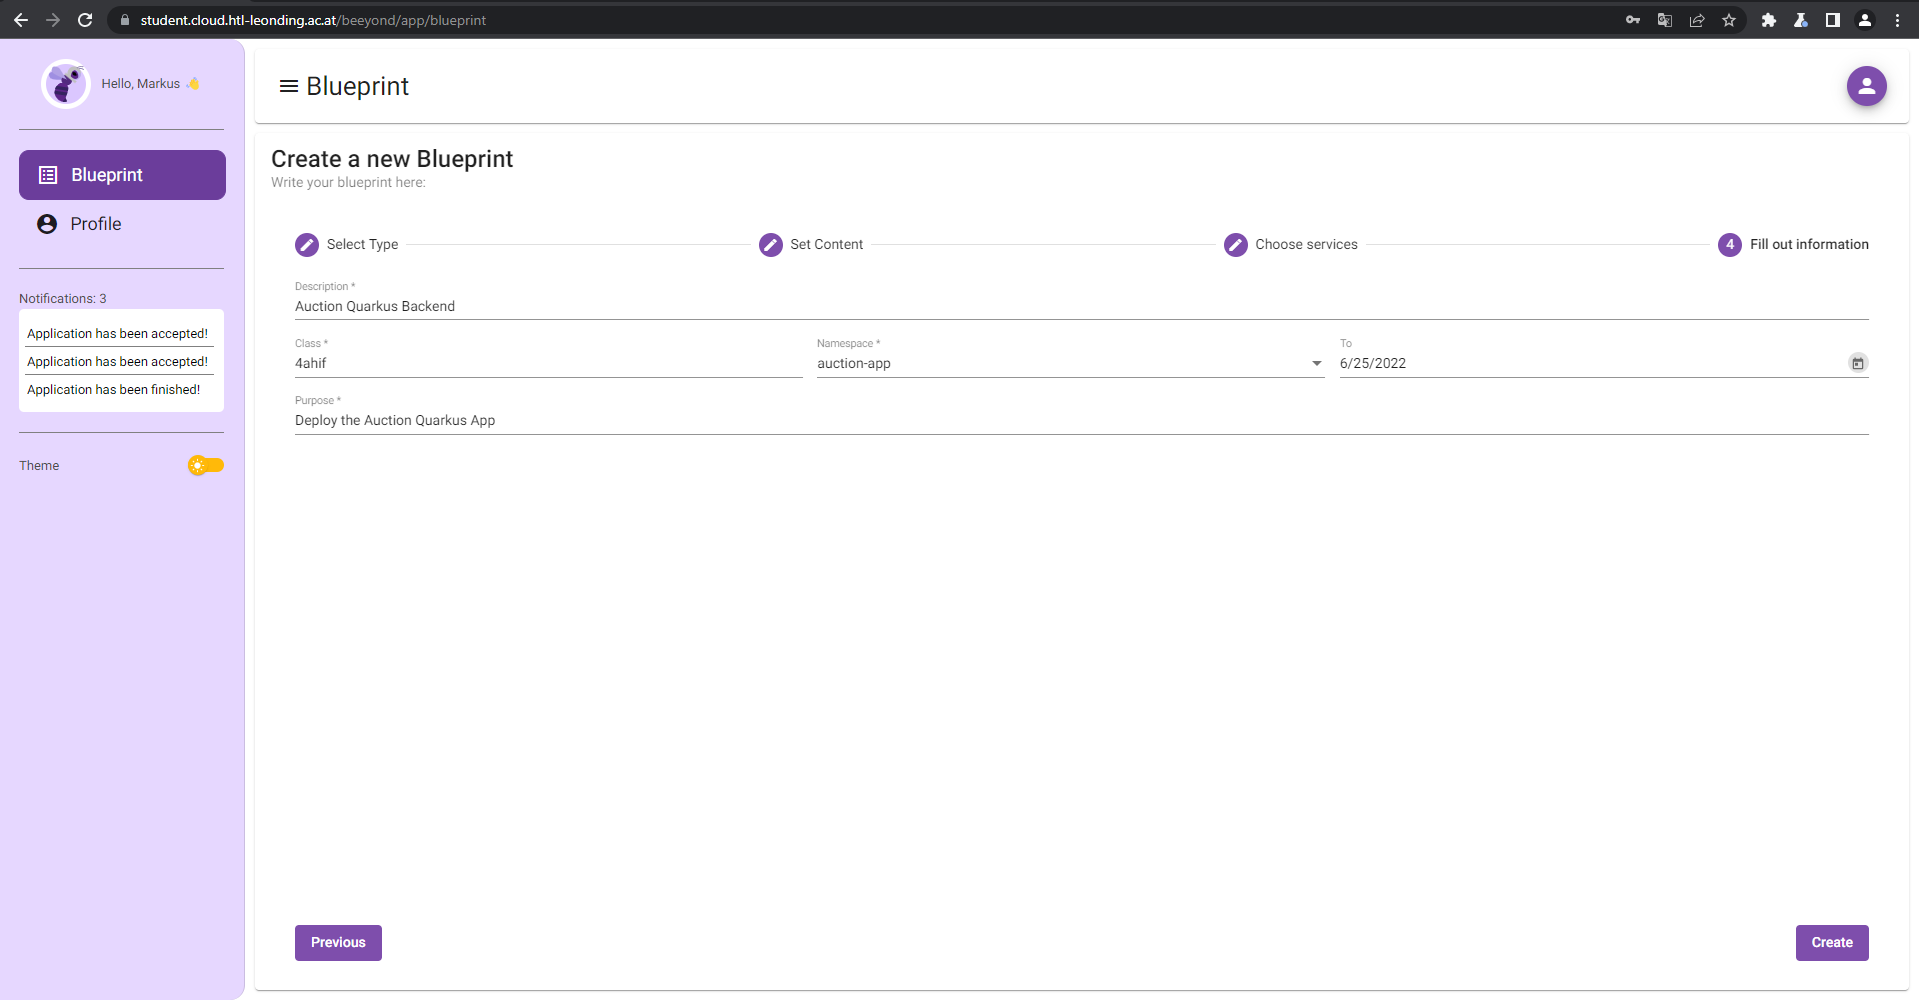1919x1000 pixels.
Task: Click the Description field with Auction Quarkus Backend
Action: [1081, 307]
